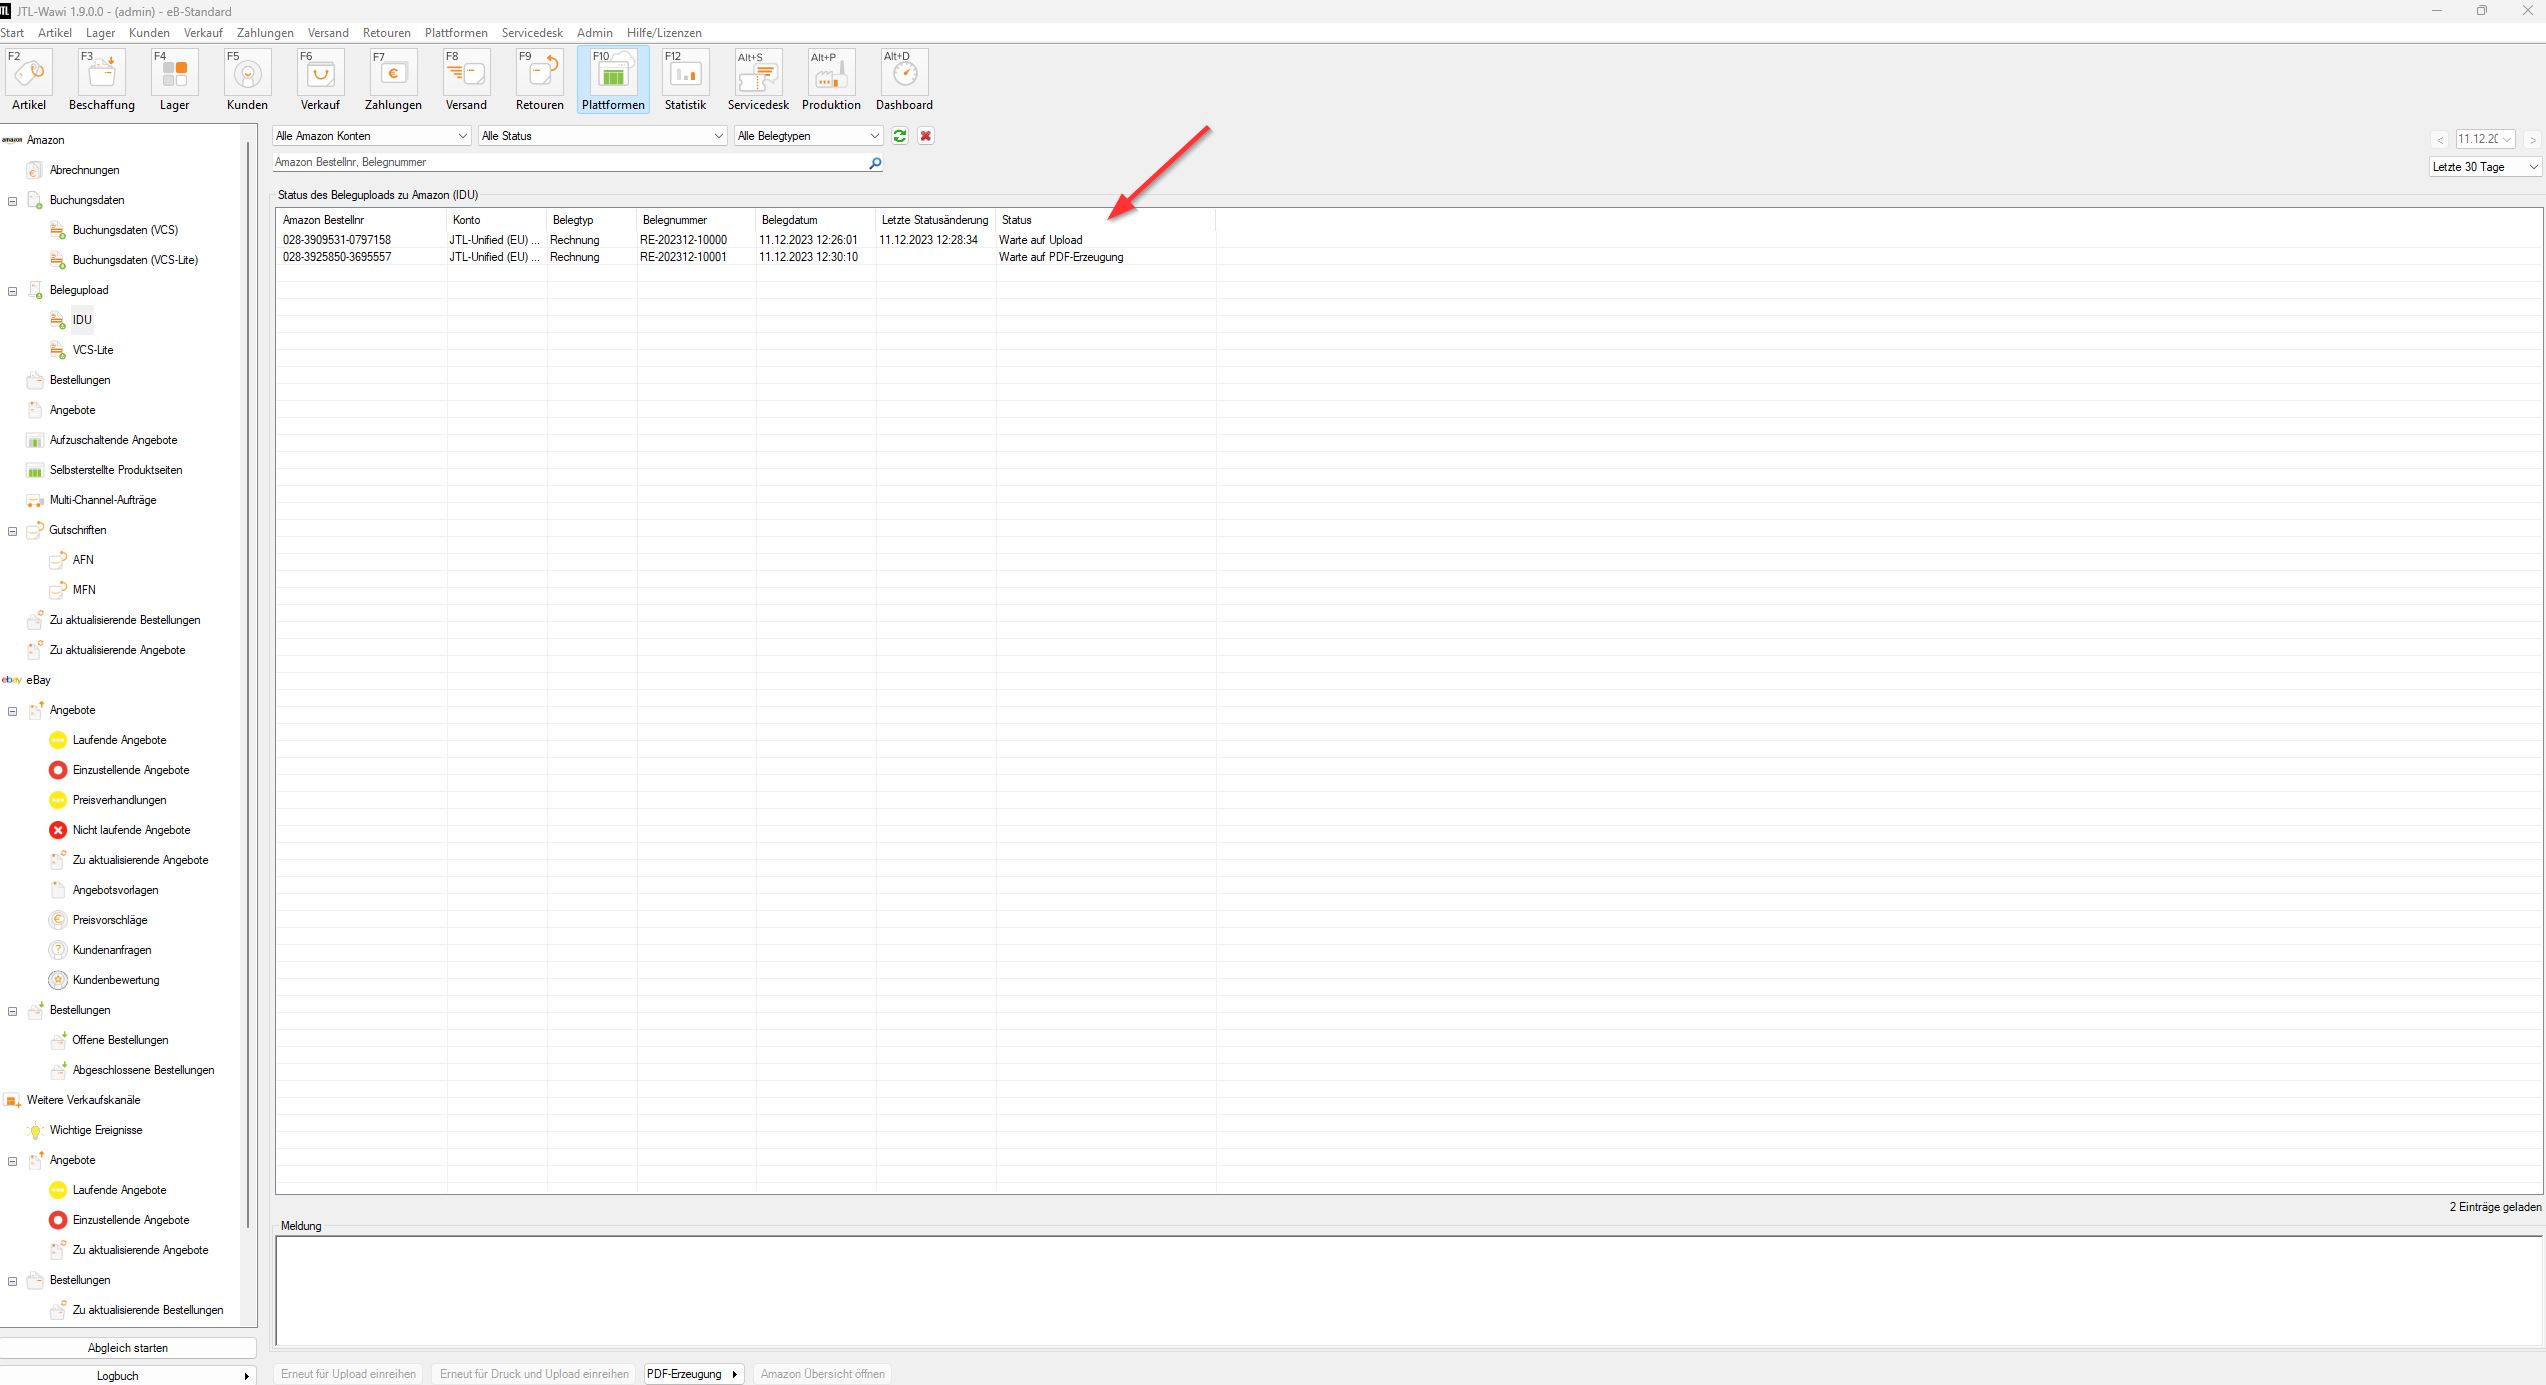Click the Amazon Übersicht öffnen button

(x=822, y=1374)
